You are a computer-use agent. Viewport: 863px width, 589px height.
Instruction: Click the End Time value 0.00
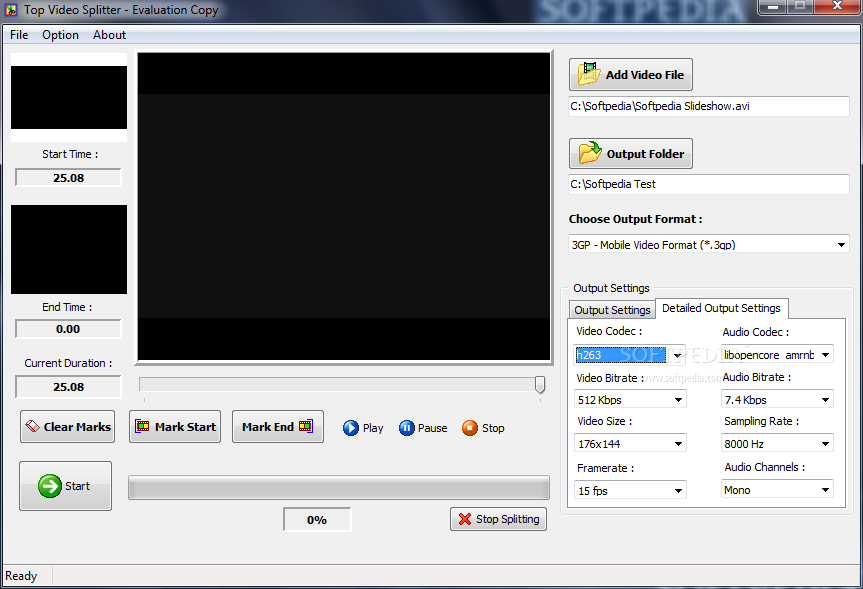(68, 329)
